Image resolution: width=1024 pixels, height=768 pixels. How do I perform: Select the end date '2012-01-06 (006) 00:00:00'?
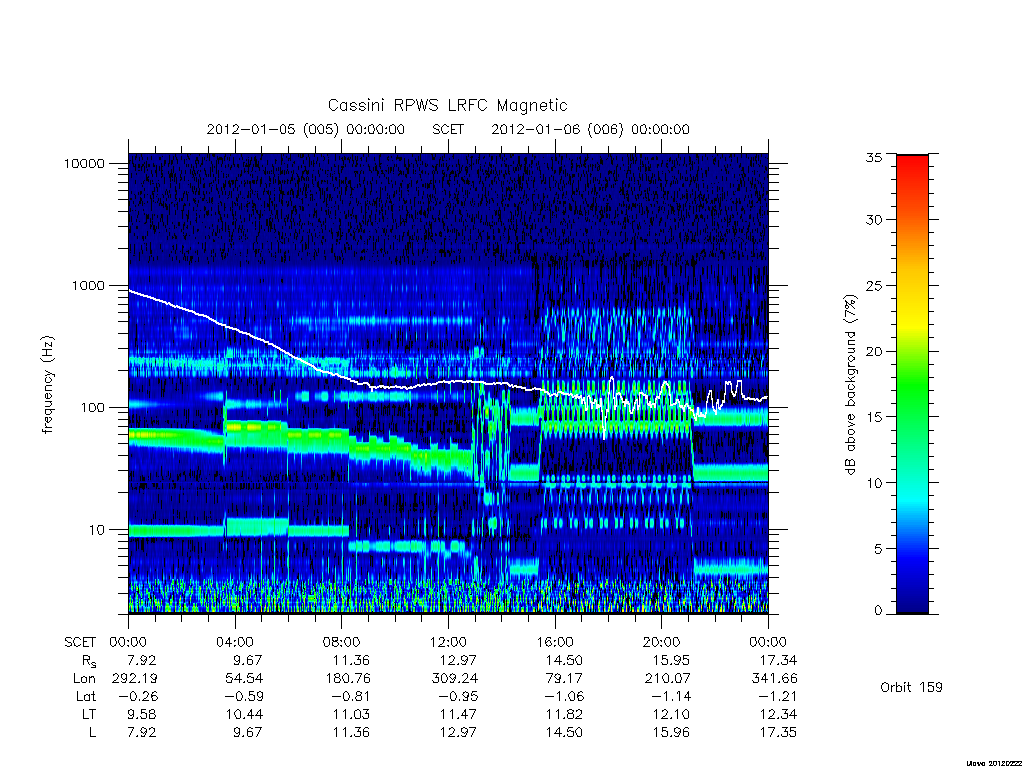(590, 129)
